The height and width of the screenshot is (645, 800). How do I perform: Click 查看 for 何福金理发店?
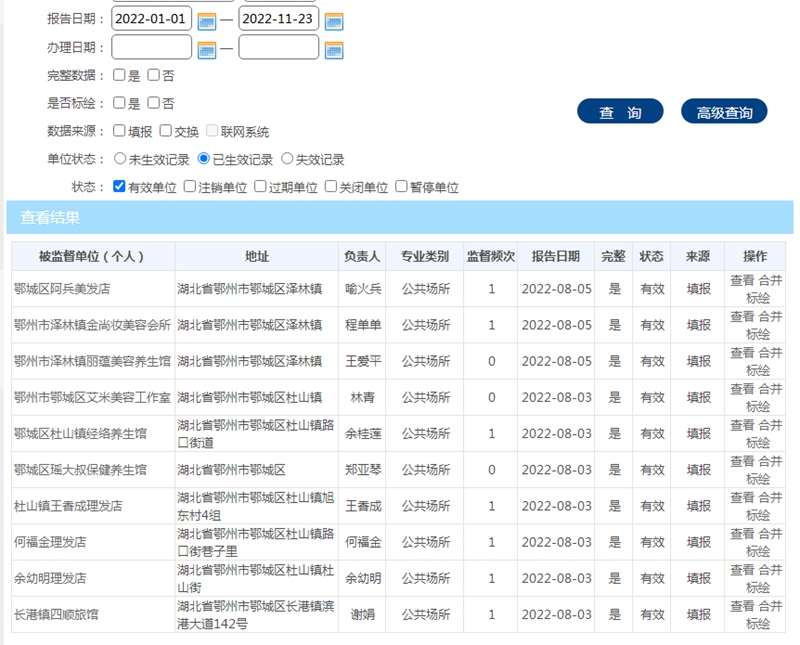pyautogui.click(x=742, y=534)
